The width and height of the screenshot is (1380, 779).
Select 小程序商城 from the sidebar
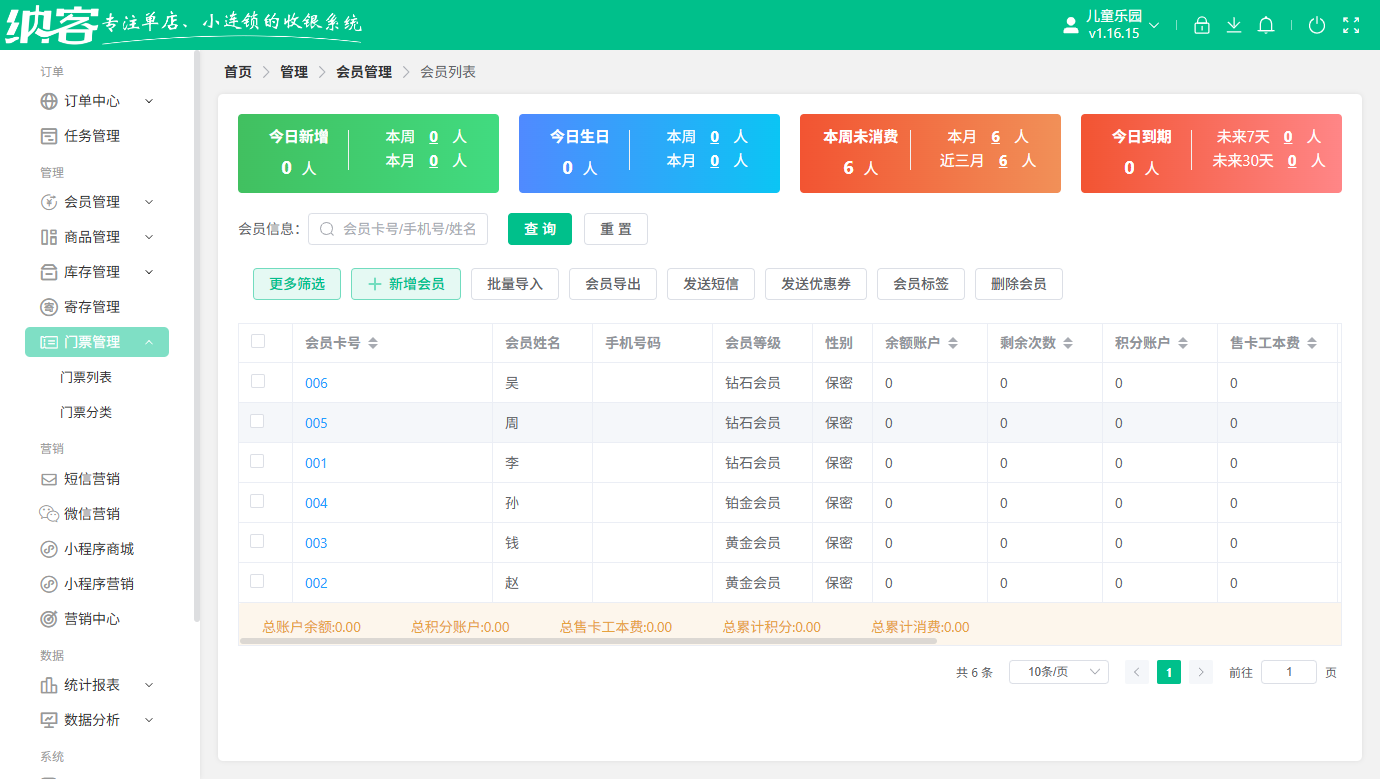(x=91, y=548)
